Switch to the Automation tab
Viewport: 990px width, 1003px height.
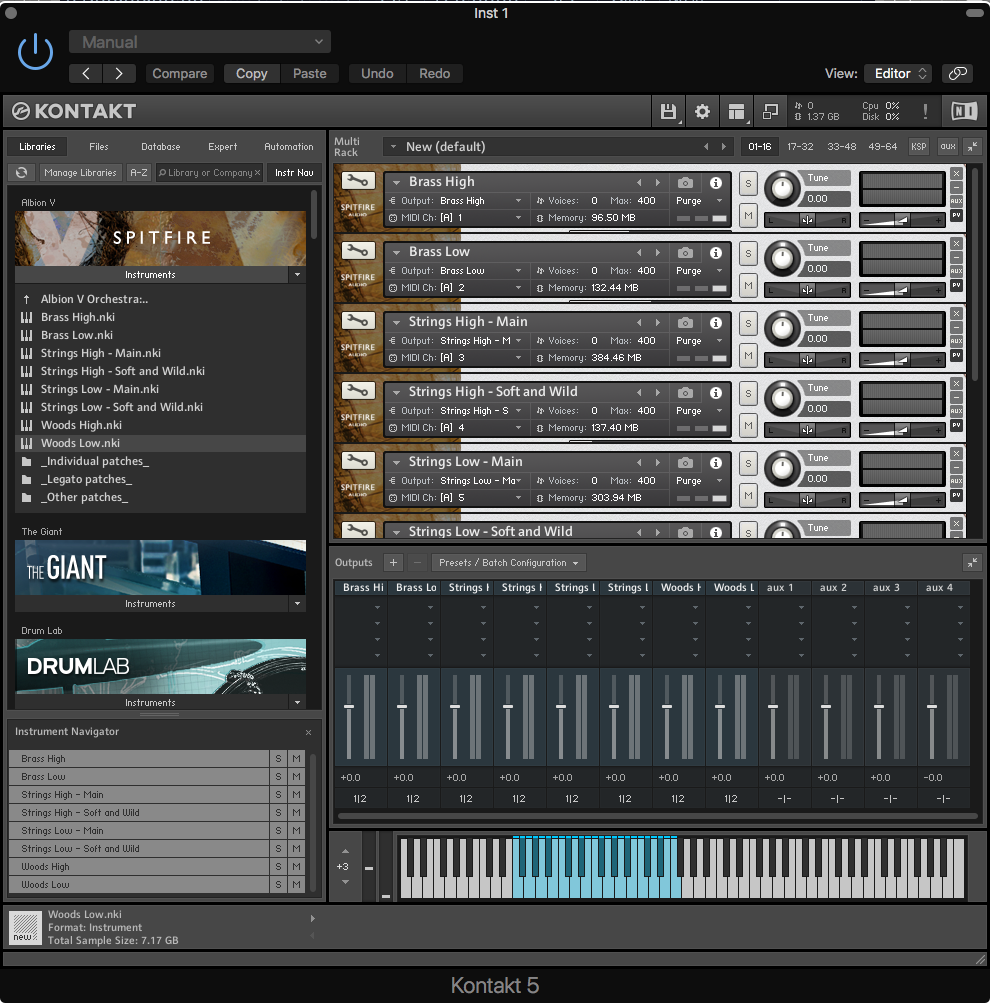tap(289, 146)
